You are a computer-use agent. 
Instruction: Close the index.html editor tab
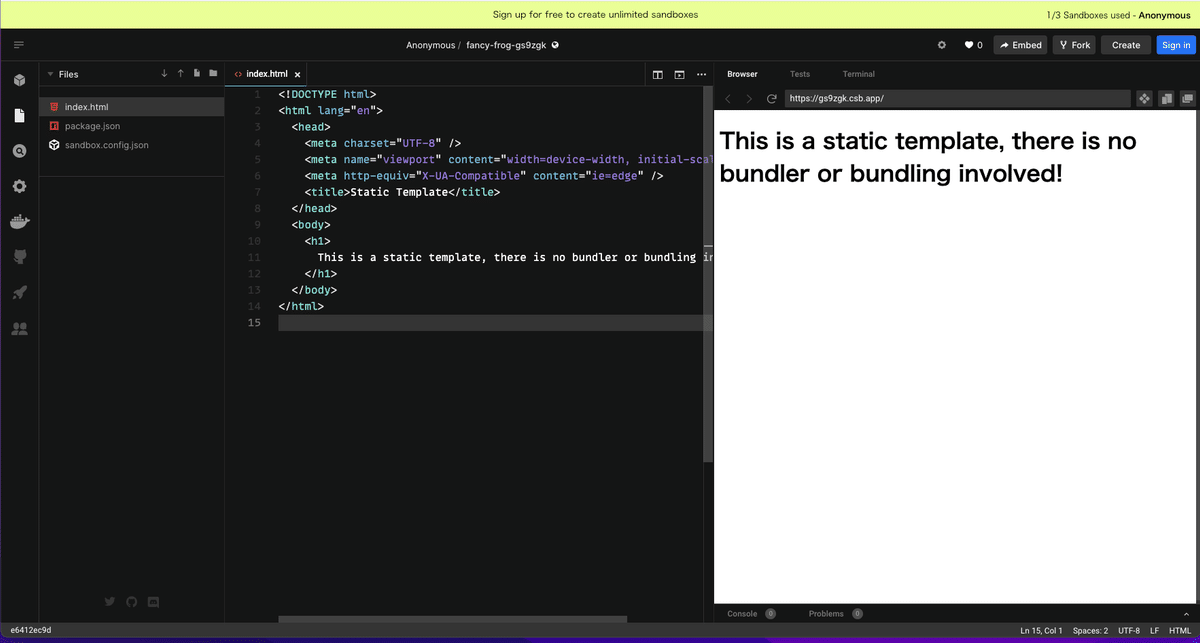(297, 74)
